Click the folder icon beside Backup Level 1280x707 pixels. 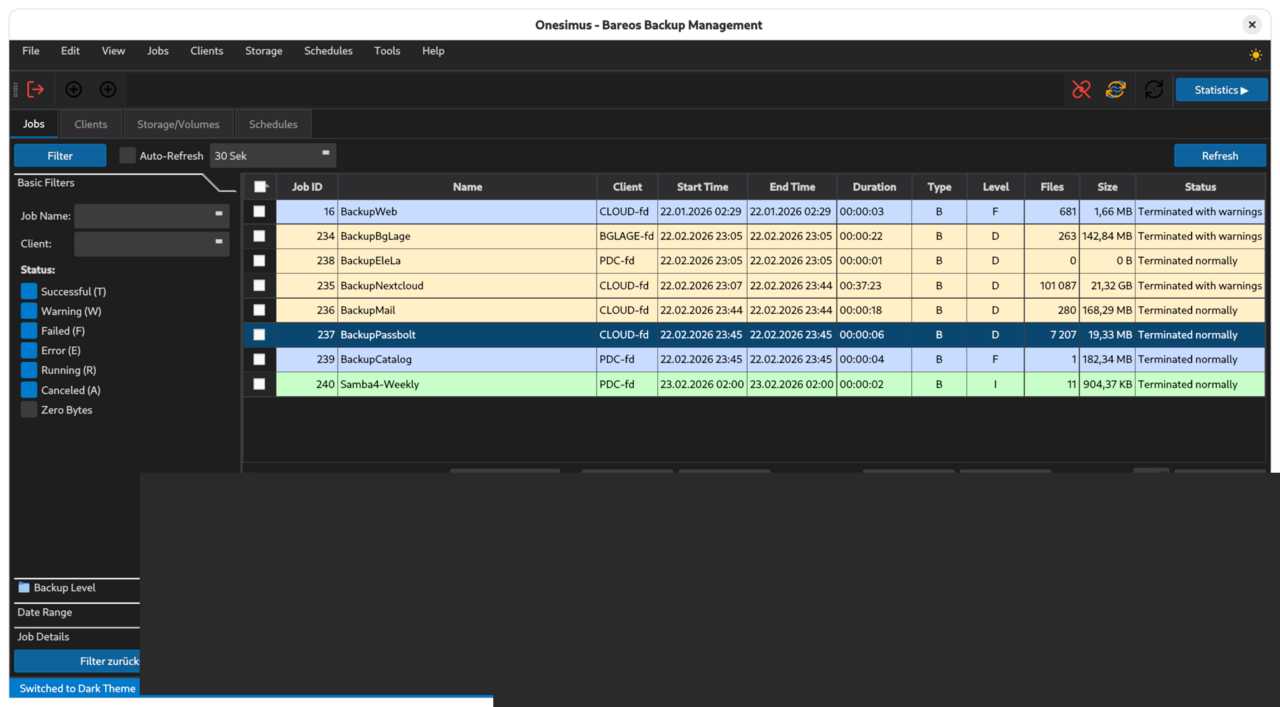[x=24, y=588]
